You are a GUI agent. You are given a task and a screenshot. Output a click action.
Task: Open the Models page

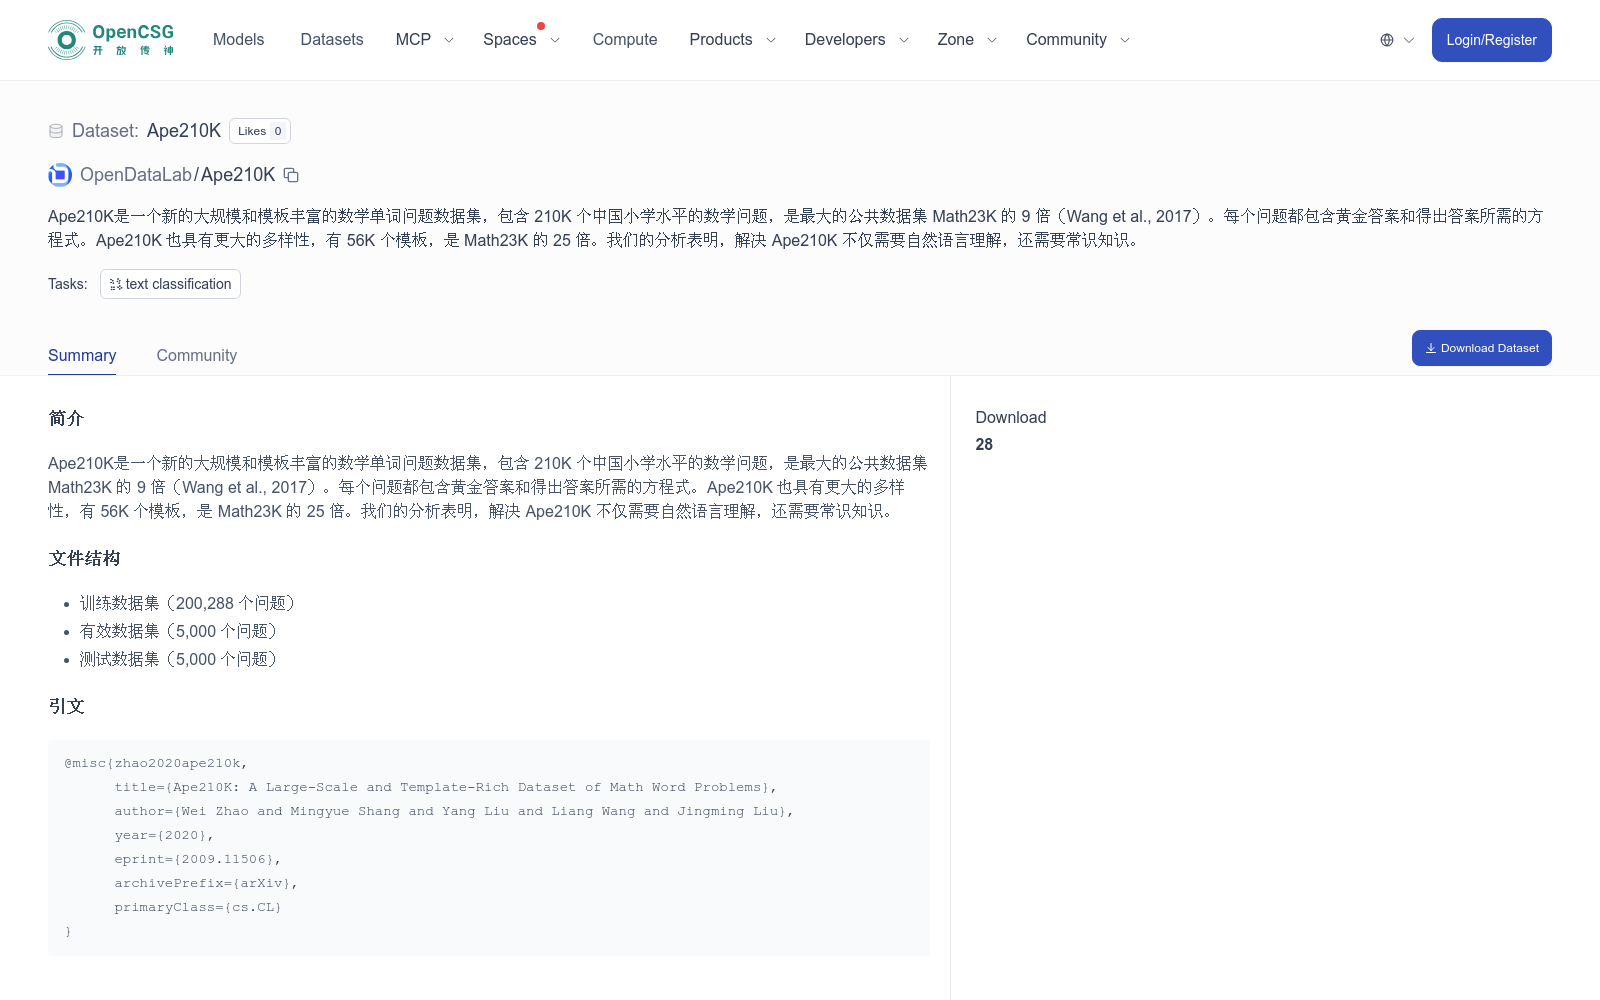point(238,40)
